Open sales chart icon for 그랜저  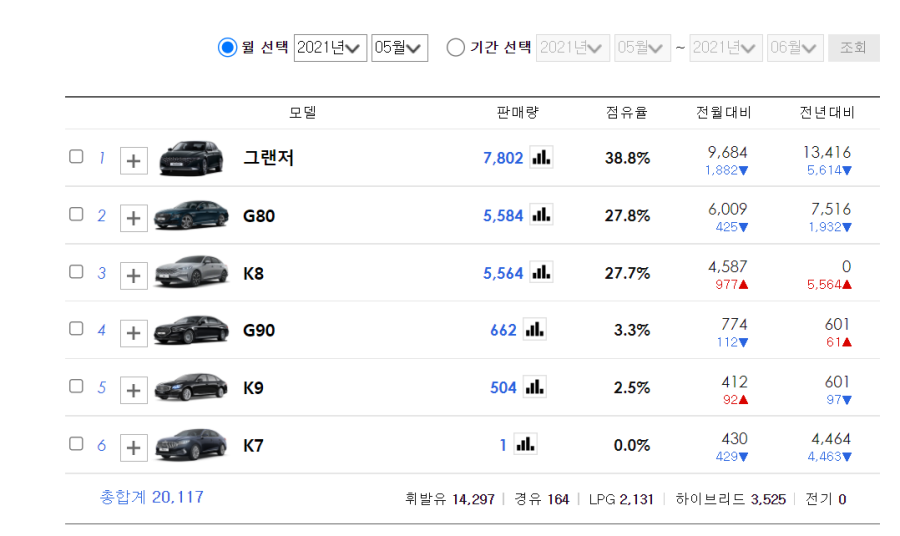pyautogui.click(x=541, y=157)
